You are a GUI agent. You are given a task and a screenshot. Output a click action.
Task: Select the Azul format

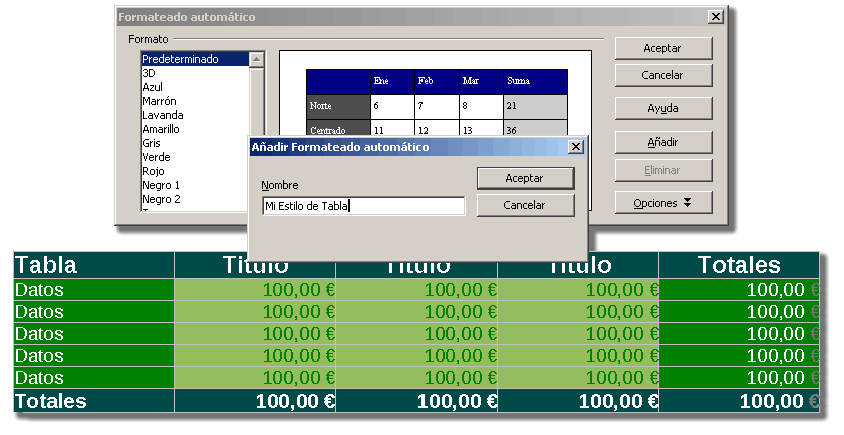tap(195, 87)
